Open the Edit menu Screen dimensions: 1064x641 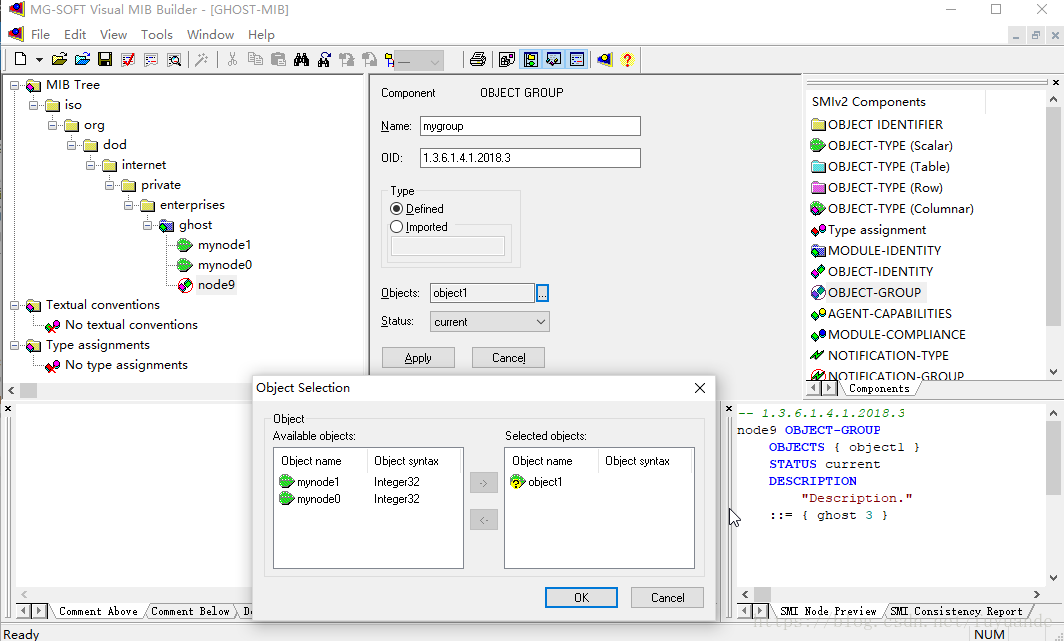tap(75, 35)
